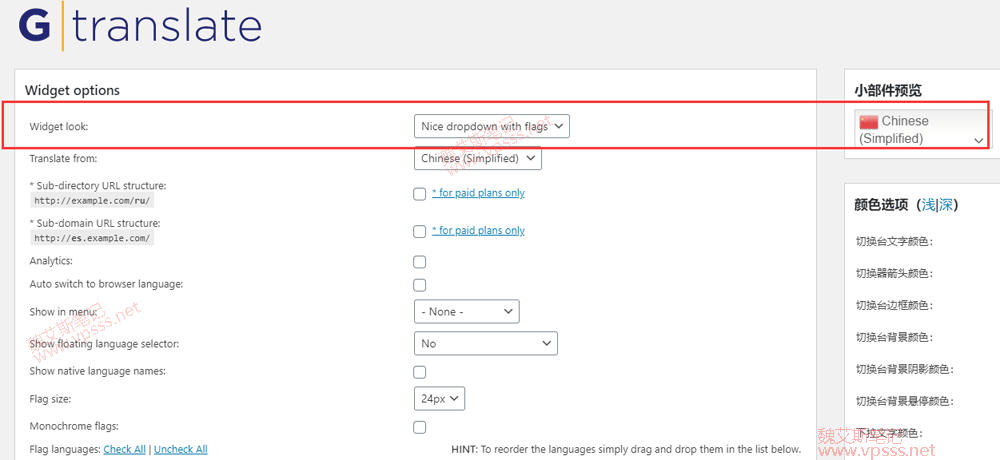Screen dimensions: 1000x460
Task: Open paid plans link beside Sub-directory option
Action: coord(478,193)
